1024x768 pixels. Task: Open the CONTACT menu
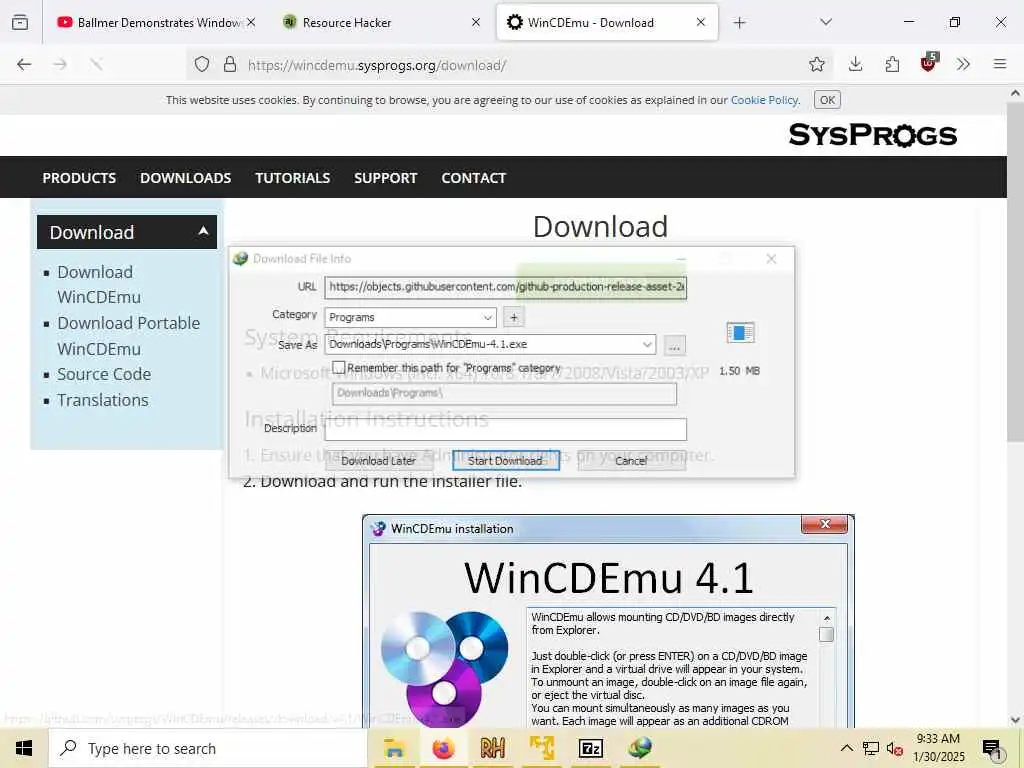473,178
